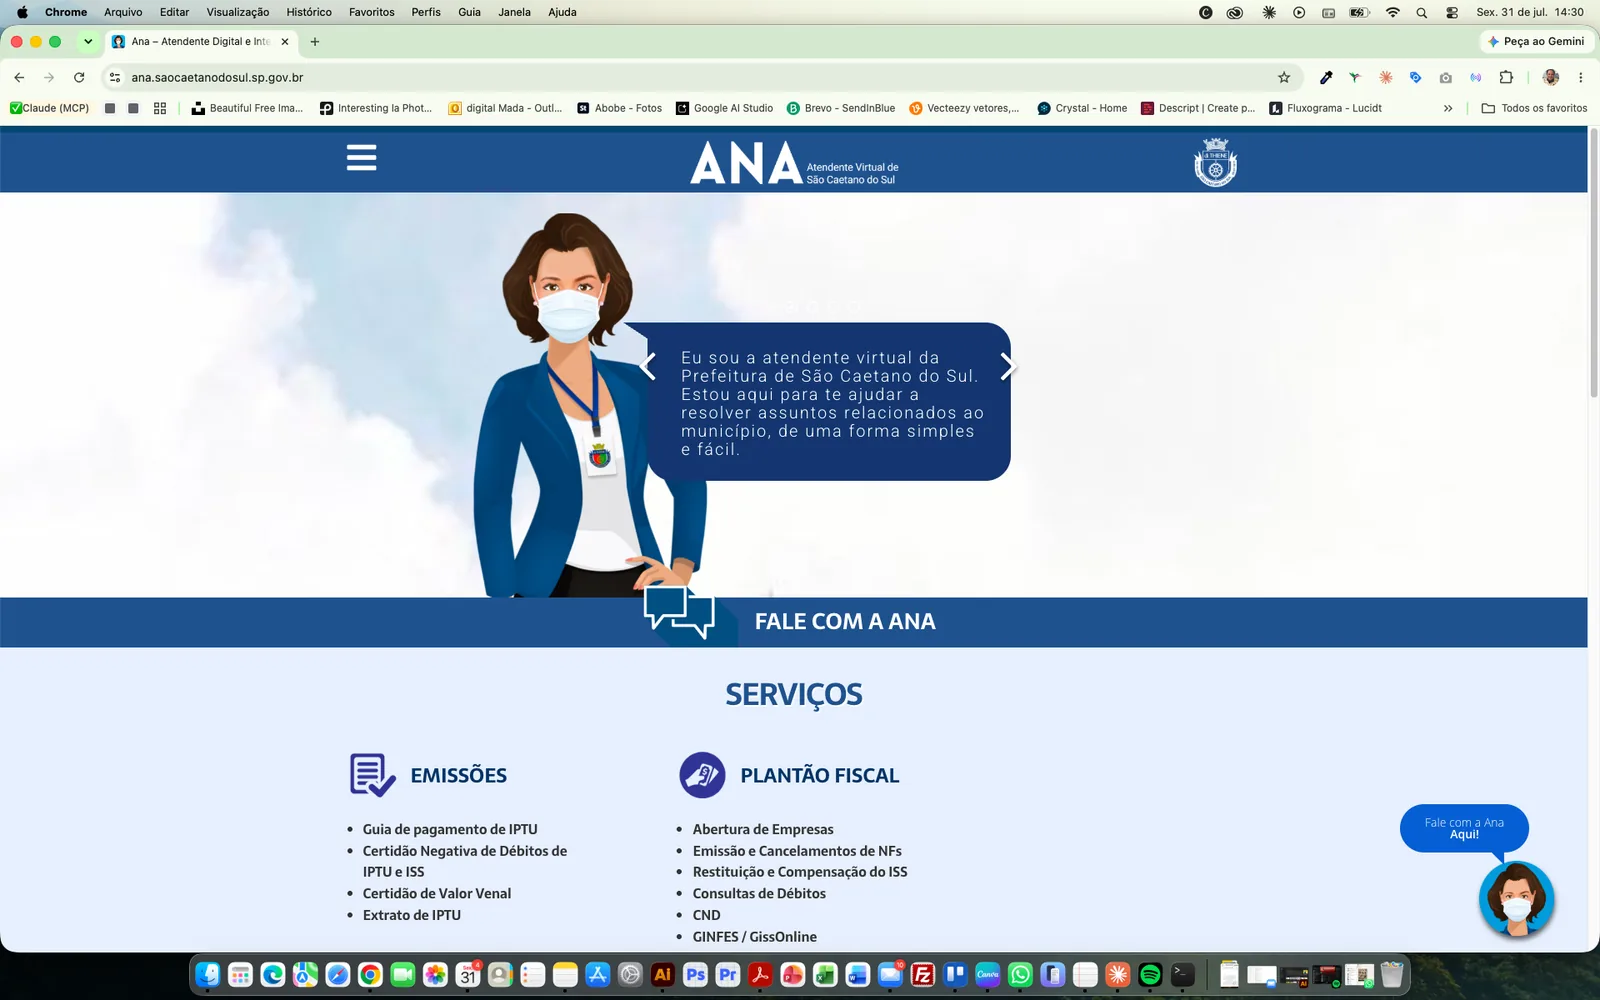Open GINFES / GissOnline link

755,937
